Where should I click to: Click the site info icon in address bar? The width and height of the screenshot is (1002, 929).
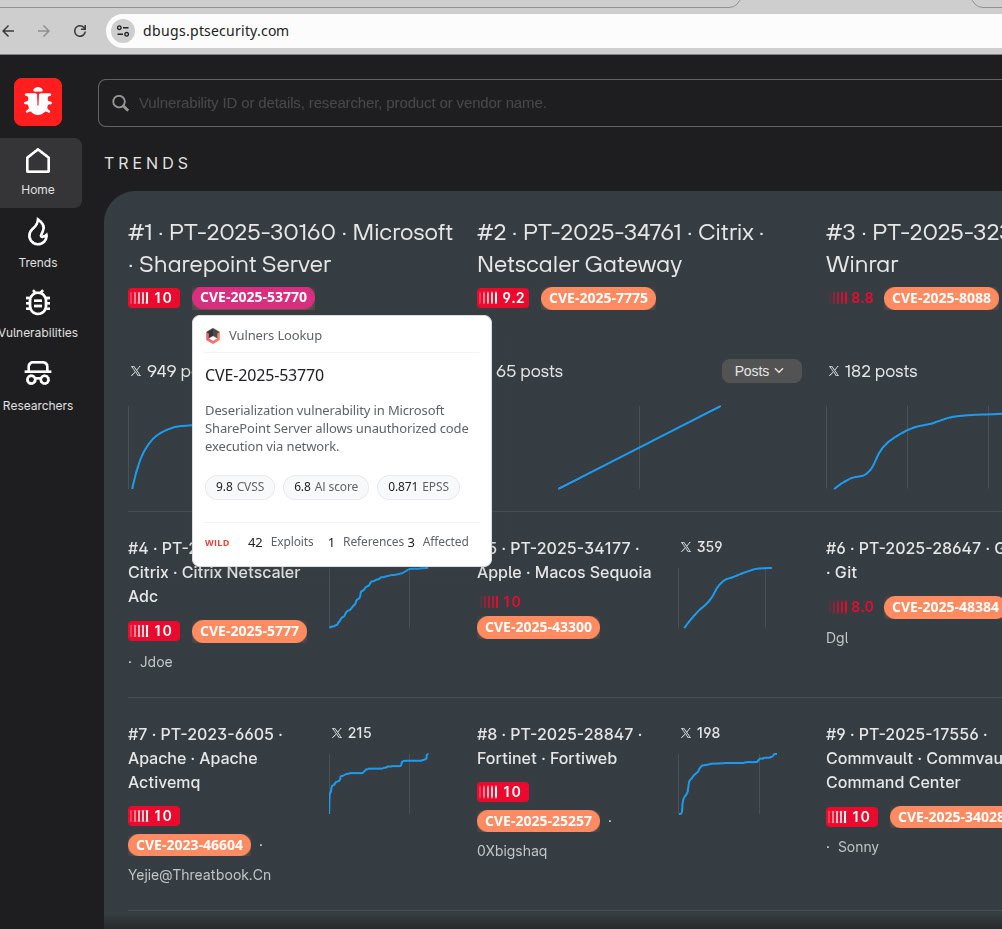coord(123,31)
